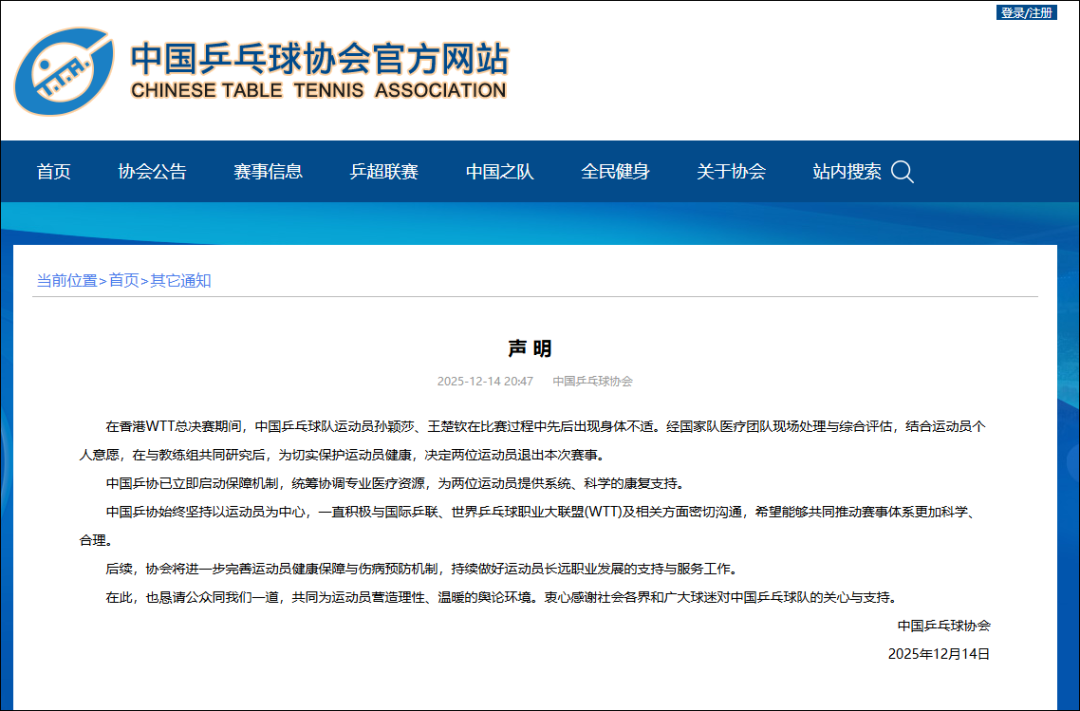Image resolution: width=1080 pixels, height=711 pixels.
Task: Open the 首页 navigation menu item
Action: coord(54,172)
